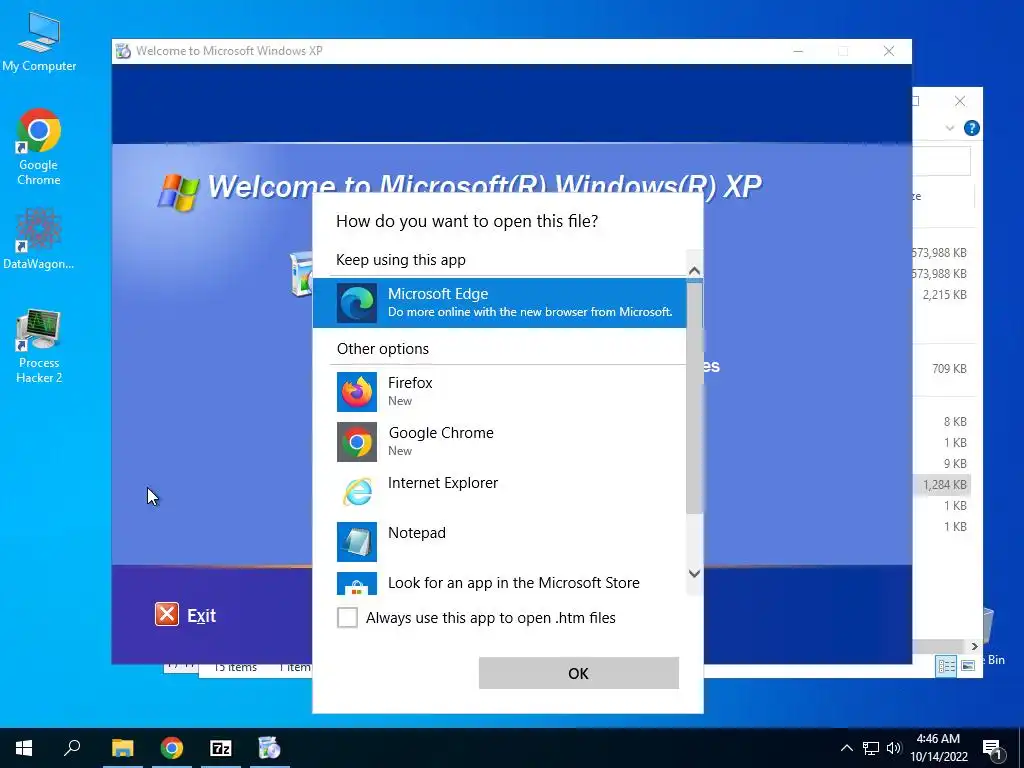Select the DataWagon desktop shortcut
The width and height of the screenshot is (1024, 768).
[39, 239]
